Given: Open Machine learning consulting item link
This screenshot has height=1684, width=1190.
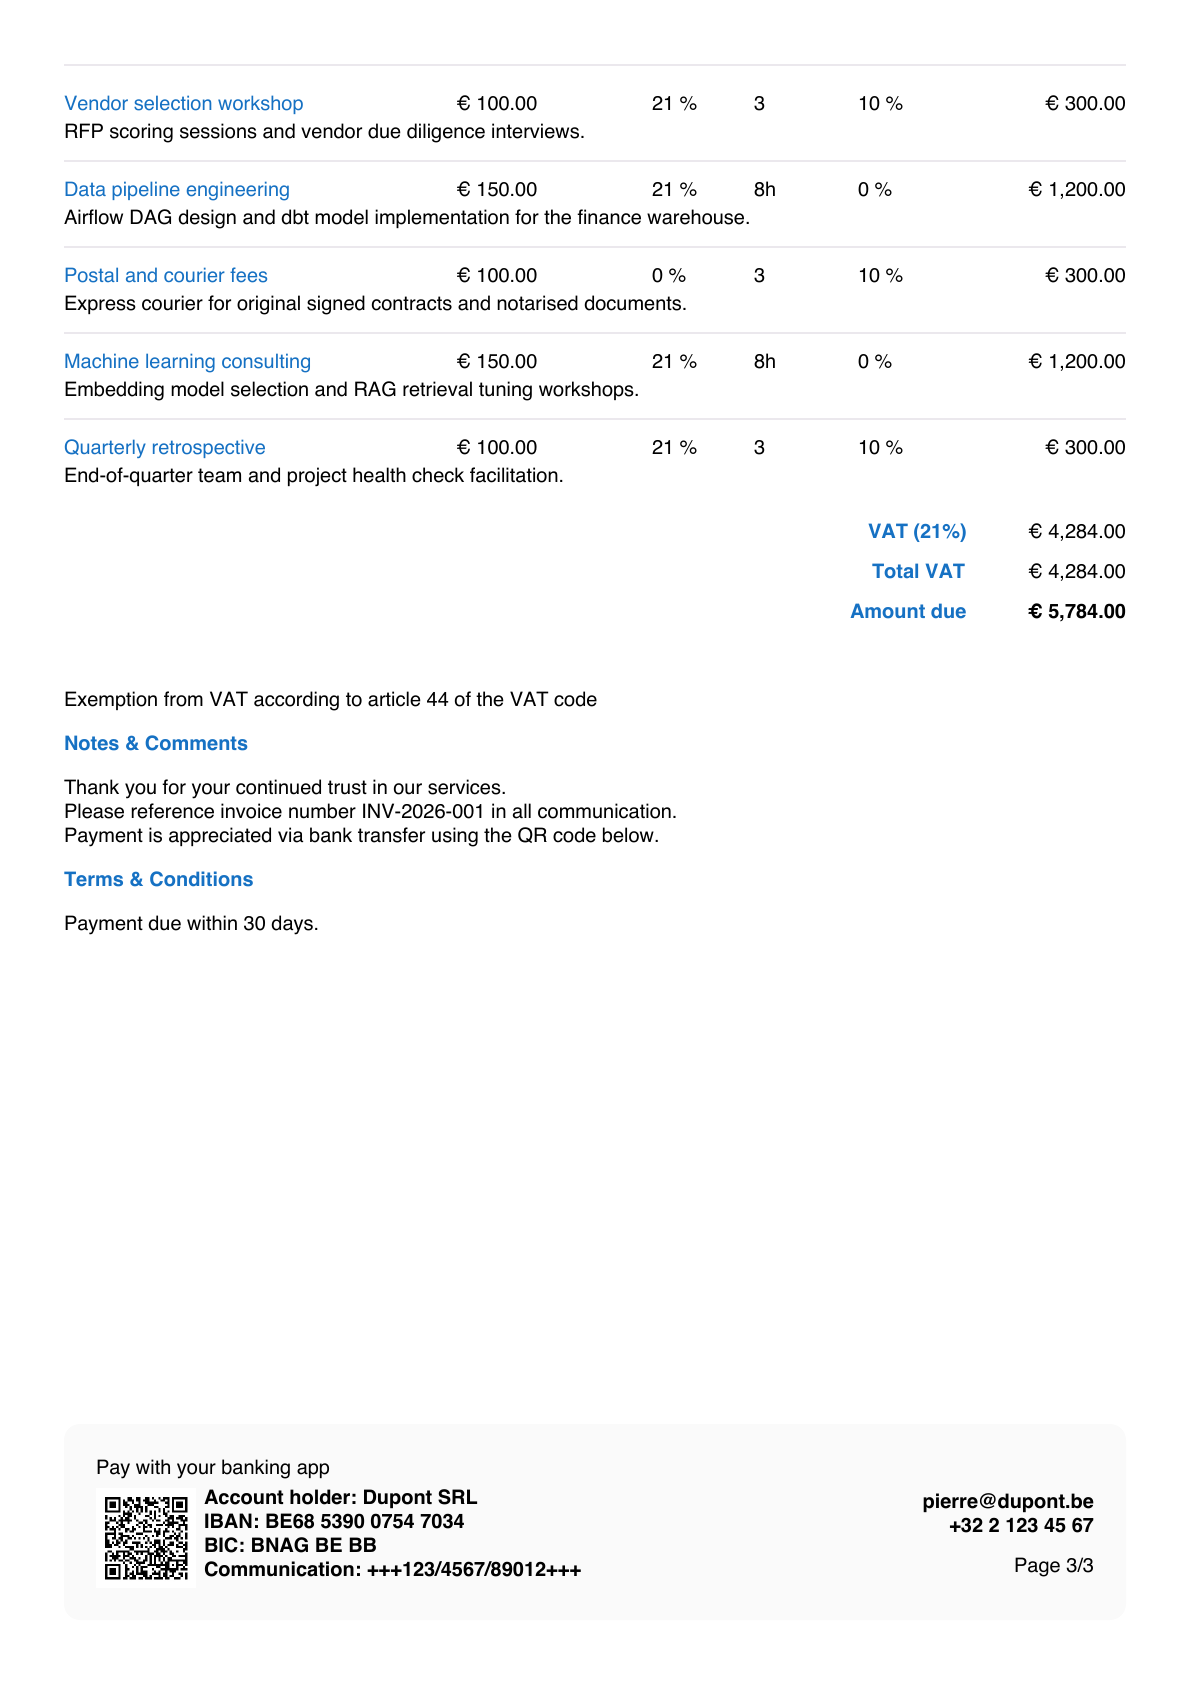Looking at the screenshot, I should click(188, 361).
